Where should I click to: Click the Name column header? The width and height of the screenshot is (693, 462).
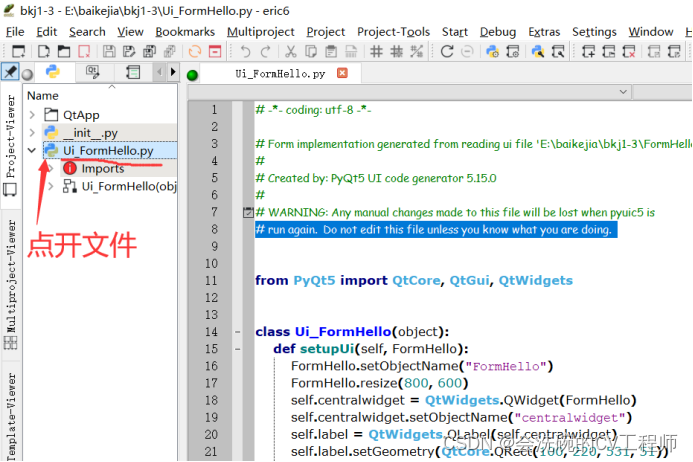(x=43, y=95)
